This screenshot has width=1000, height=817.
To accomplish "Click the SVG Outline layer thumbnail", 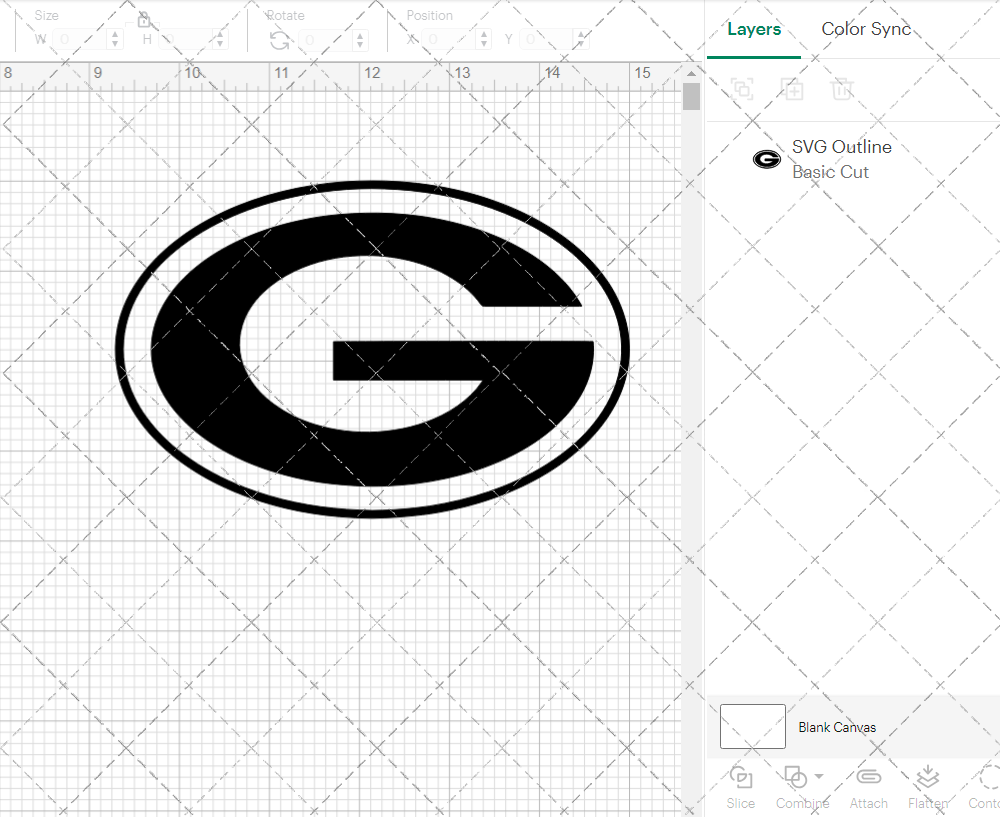I will [766, 158].
